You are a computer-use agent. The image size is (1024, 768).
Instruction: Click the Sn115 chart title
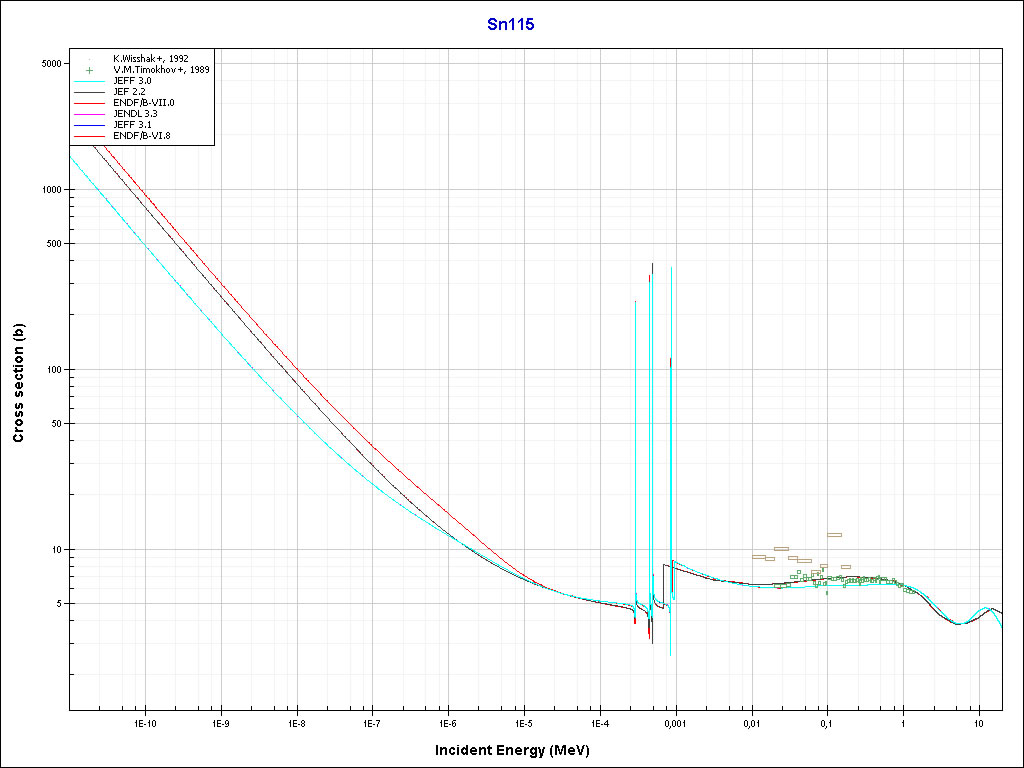[x=517, y=25]
